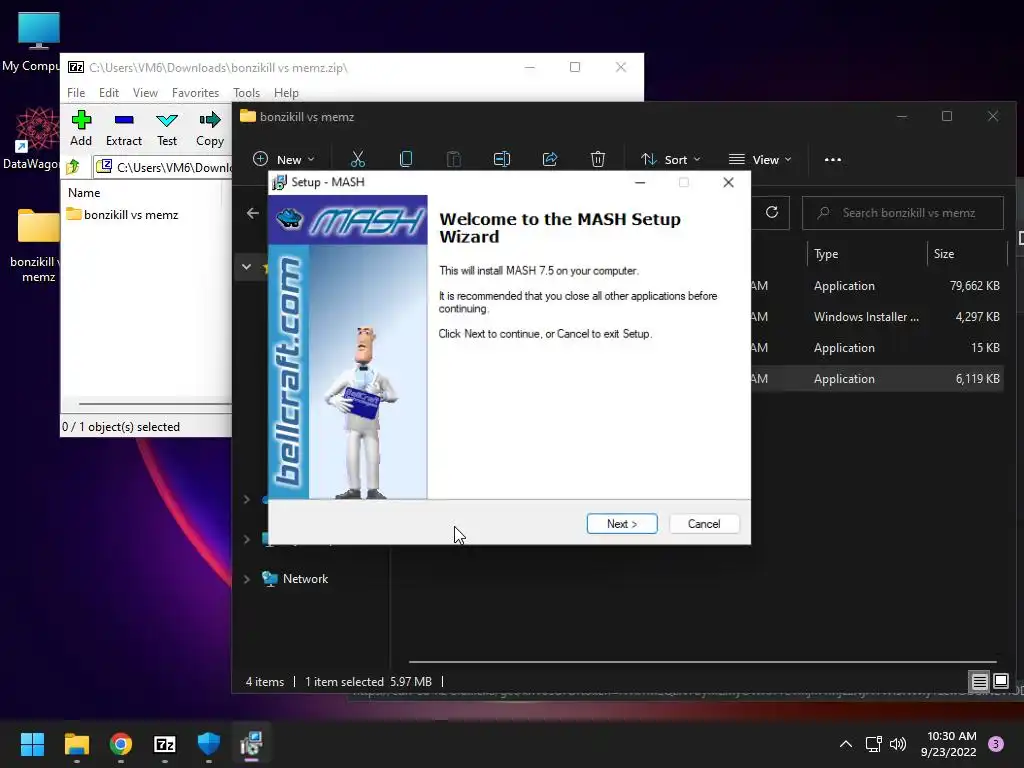This screenshot has width=1024, height=768.
Task: Click volume icon in system tray
Action: coord(899,744)
